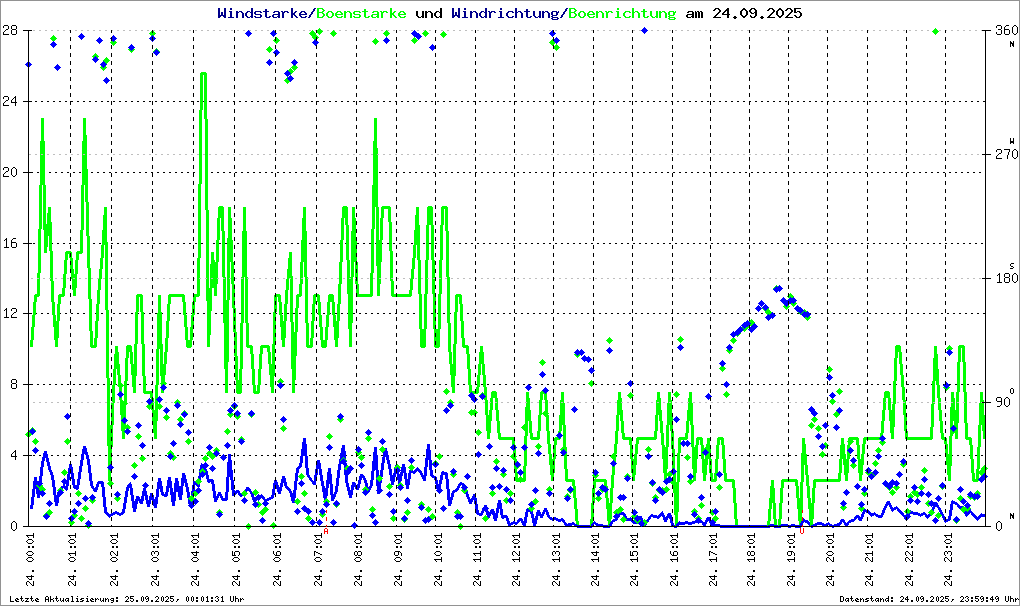Click the 24. 18:01 time axis label
Screen dimensions: 1020x606
[x=752, y=559]
